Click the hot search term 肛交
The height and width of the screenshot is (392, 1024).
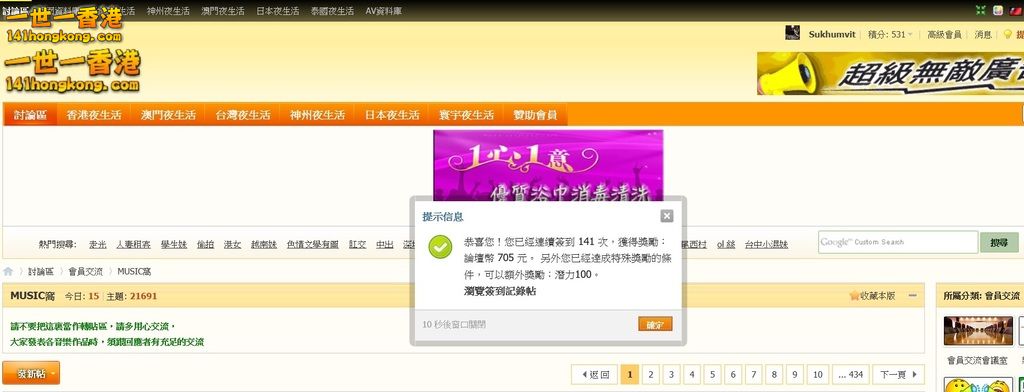(x=357, y=244)
